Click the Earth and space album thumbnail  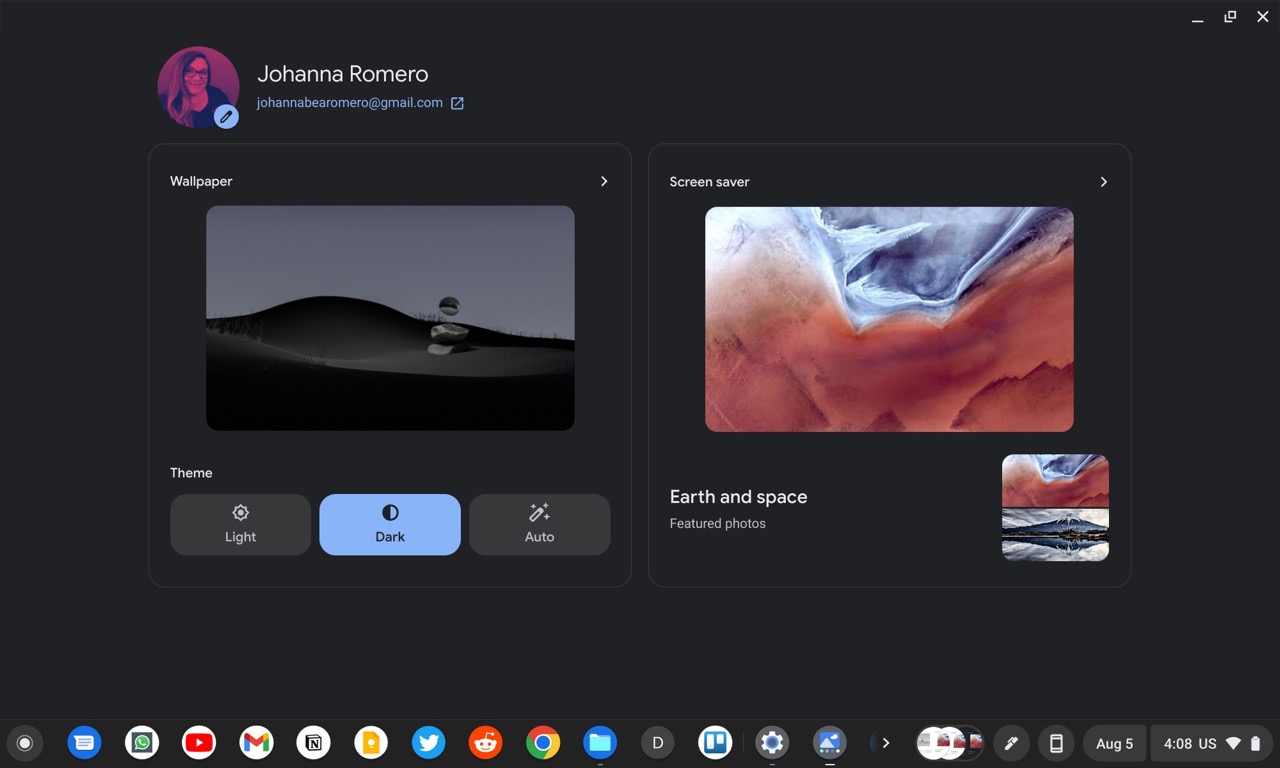pyautogui.click(x=1055, y=507)
